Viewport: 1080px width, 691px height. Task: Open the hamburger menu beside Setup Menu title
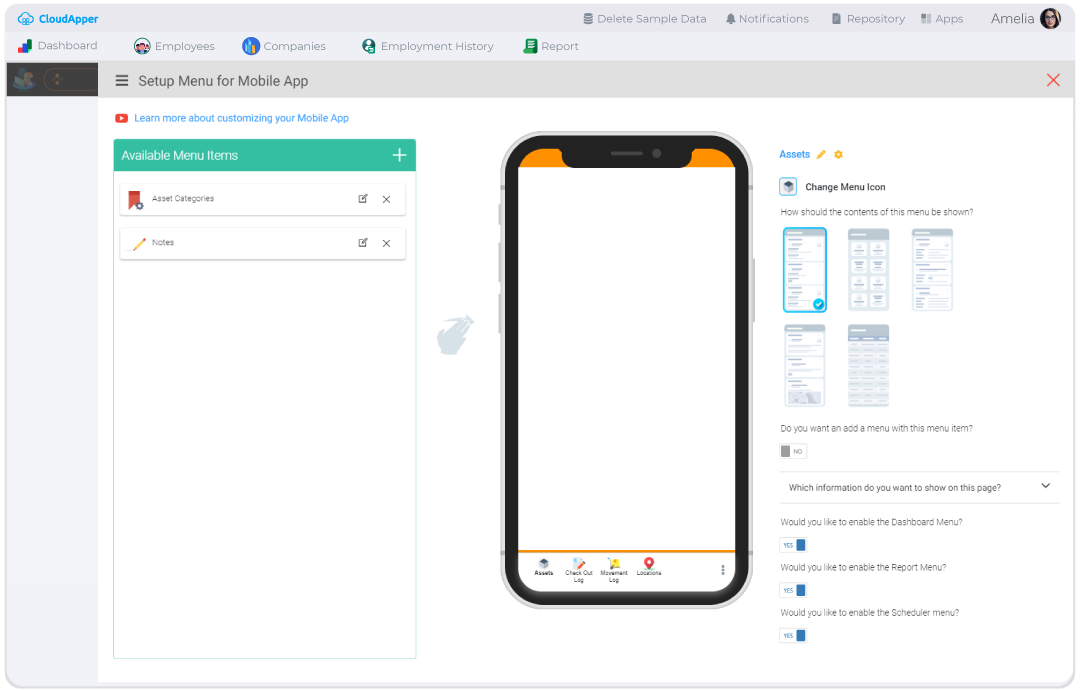pyautogui.click(x=120, y=80)
